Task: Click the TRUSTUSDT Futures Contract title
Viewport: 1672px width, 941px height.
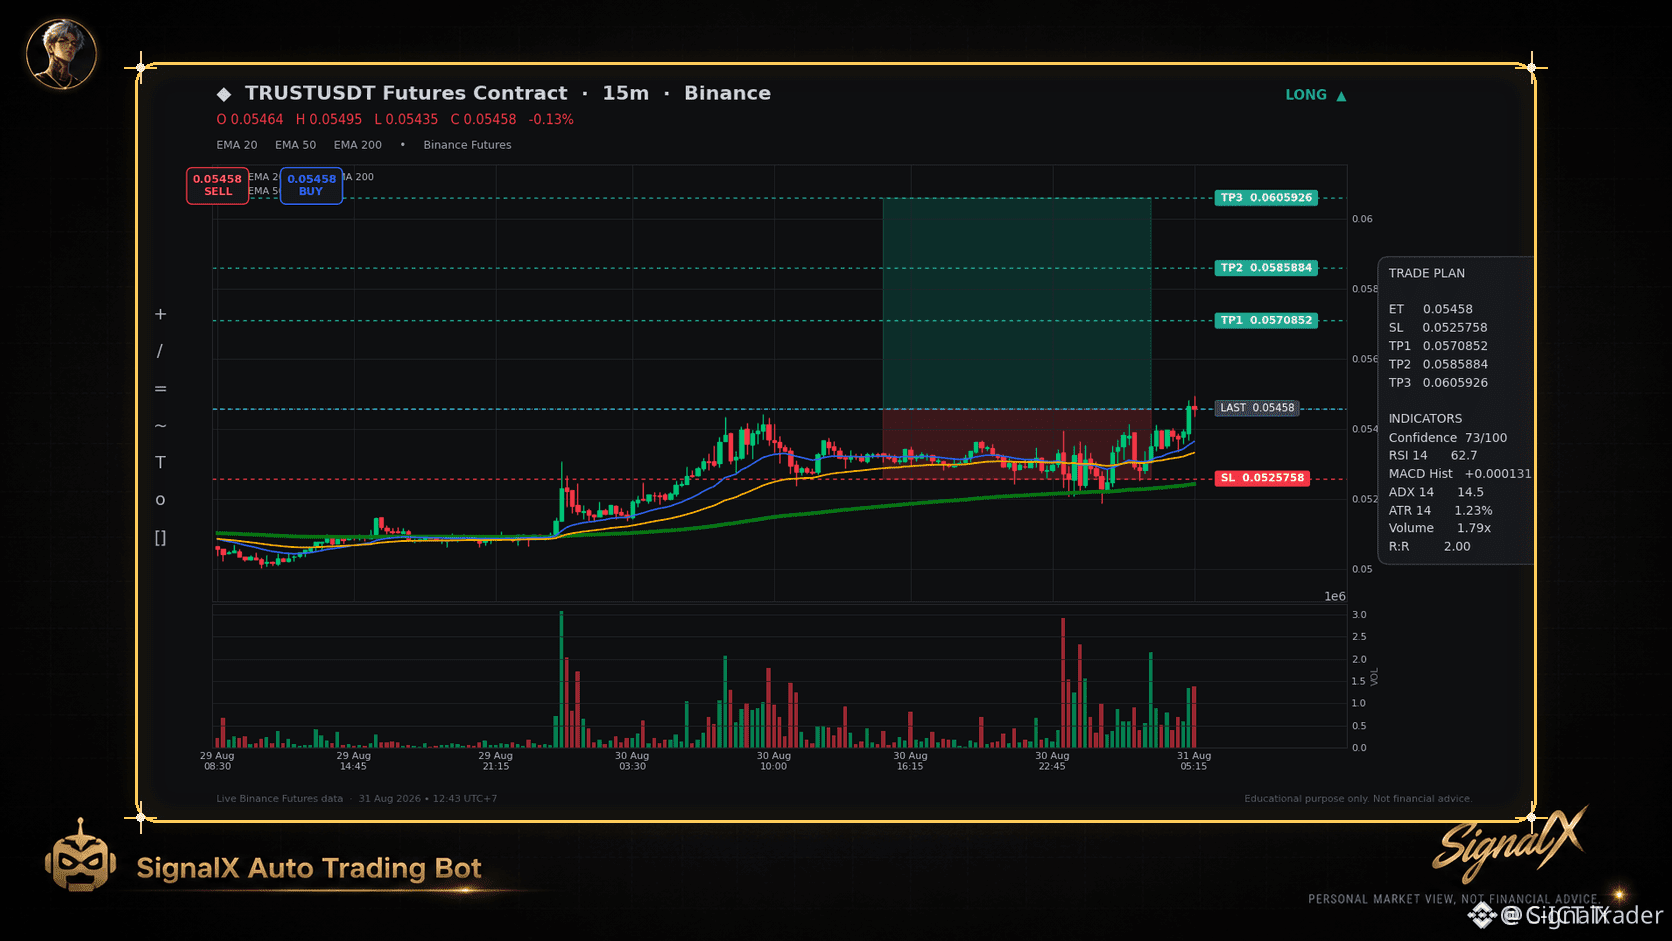Action: pyautogui.click(x=406, y=93)
